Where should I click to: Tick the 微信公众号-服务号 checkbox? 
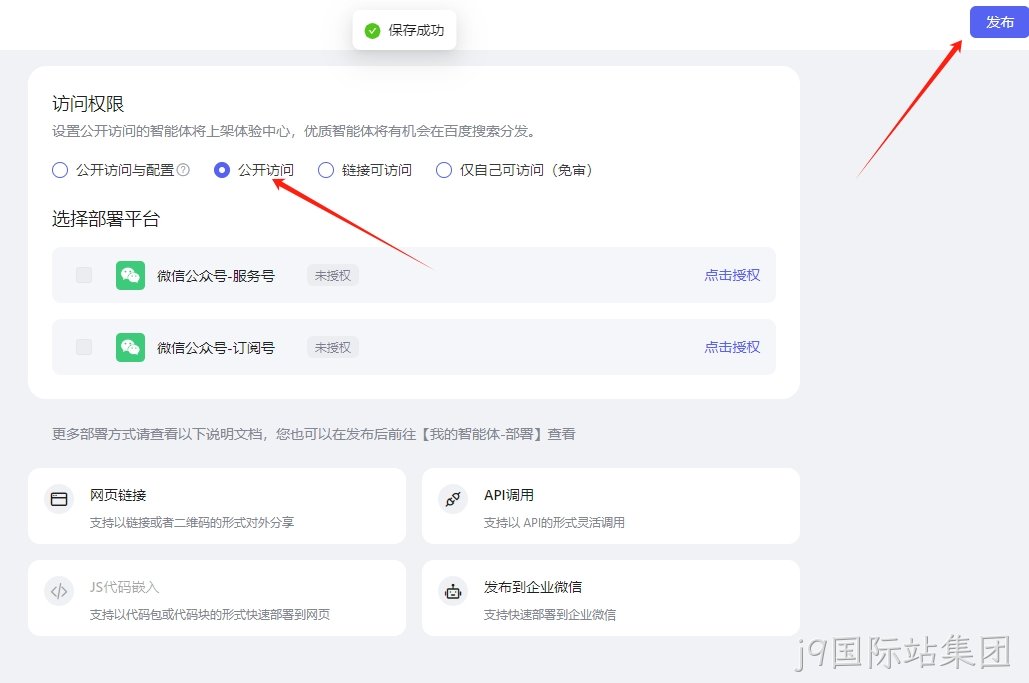[84, 275]
